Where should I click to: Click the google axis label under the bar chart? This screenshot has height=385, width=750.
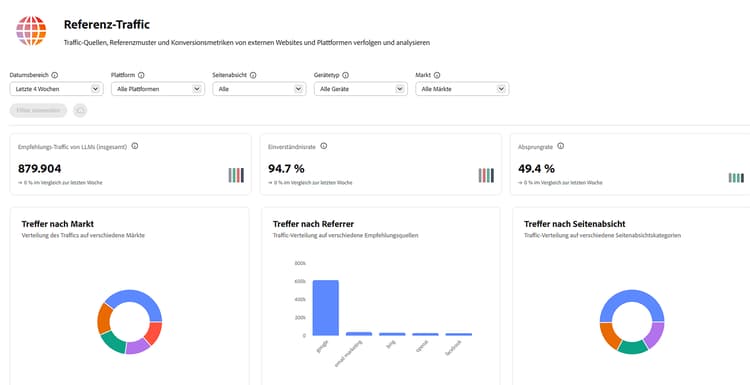click(321, 347)
